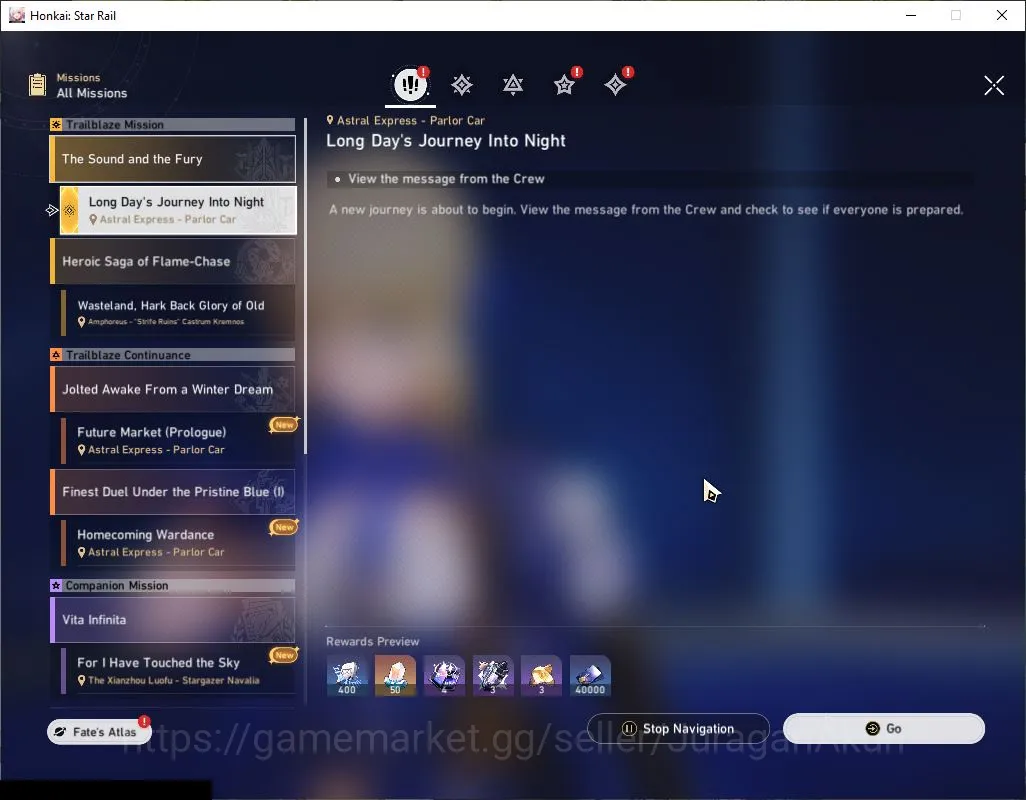Click the mission list scrollbar
This screenshot has height=800, width=1026.
click(306, 286)
